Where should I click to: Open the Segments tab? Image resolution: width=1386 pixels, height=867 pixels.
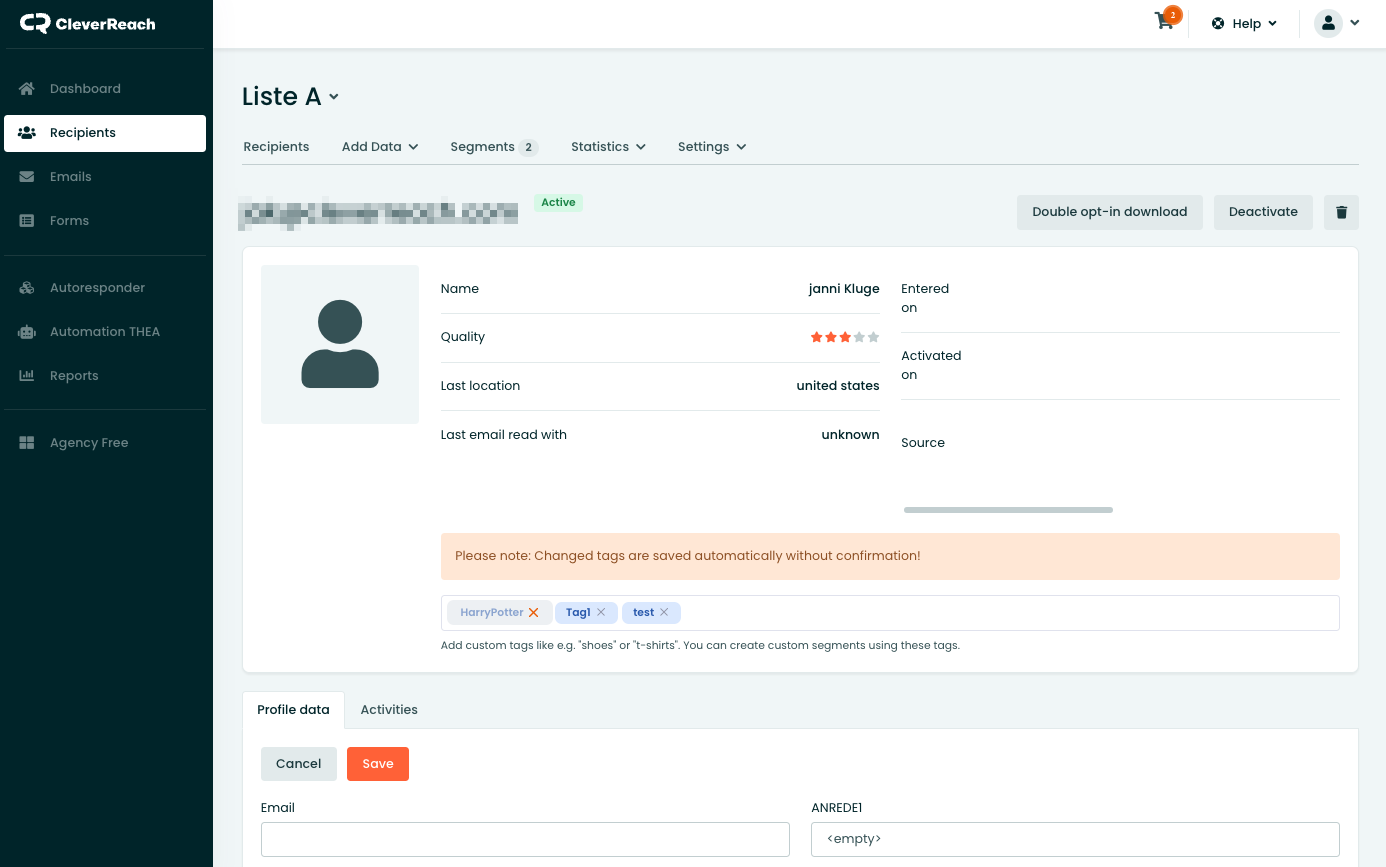coord(493,147)
